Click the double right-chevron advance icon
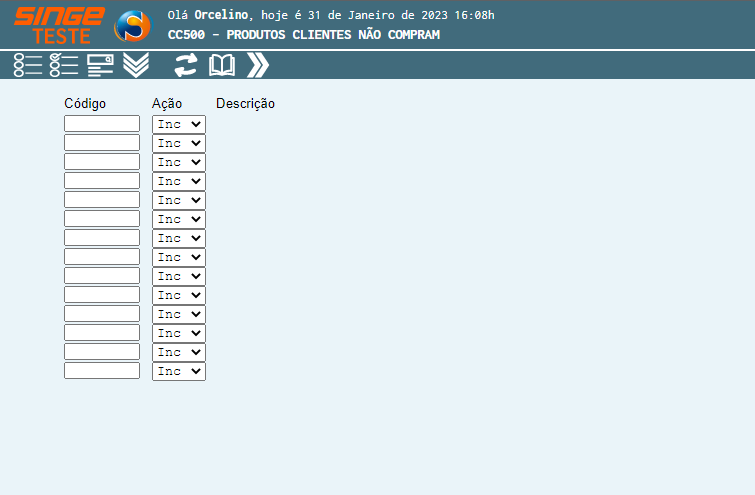The height and width of the screenshot is (495, 755). point(258,66)
